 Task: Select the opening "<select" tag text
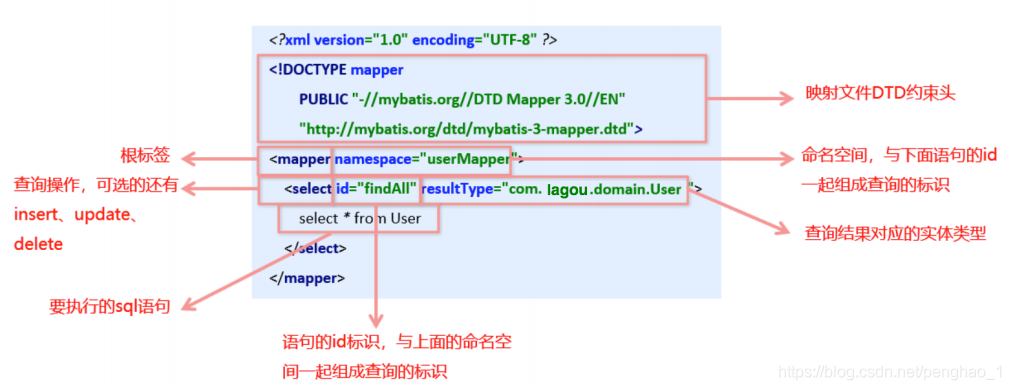(x=308, y=189)
